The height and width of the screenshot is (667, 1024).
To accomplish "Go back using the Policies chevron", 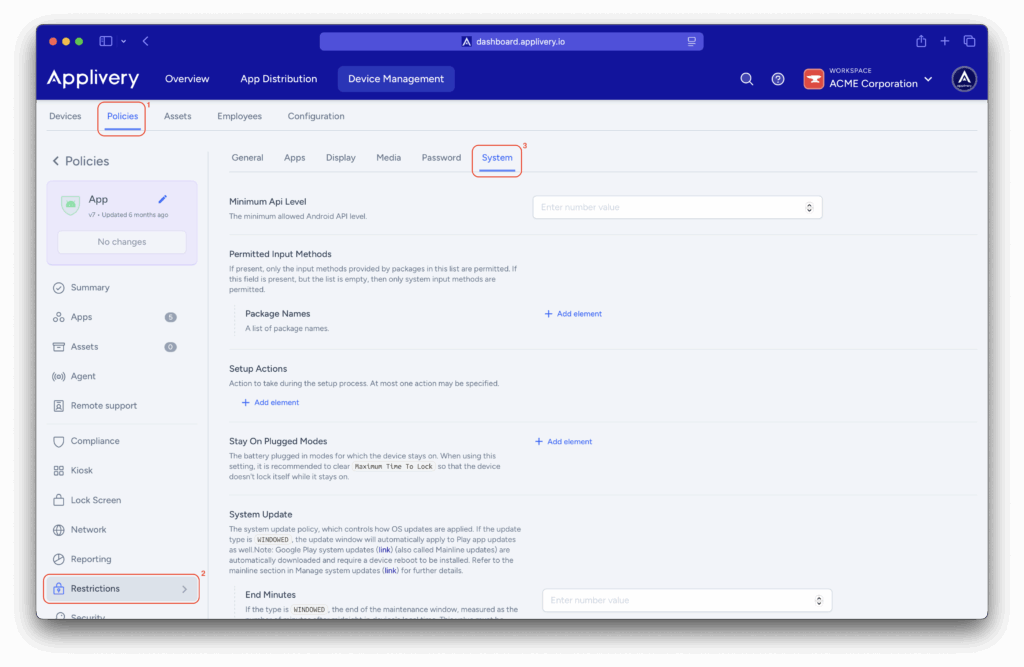I will pyautogui.click(x=56, y=161).
